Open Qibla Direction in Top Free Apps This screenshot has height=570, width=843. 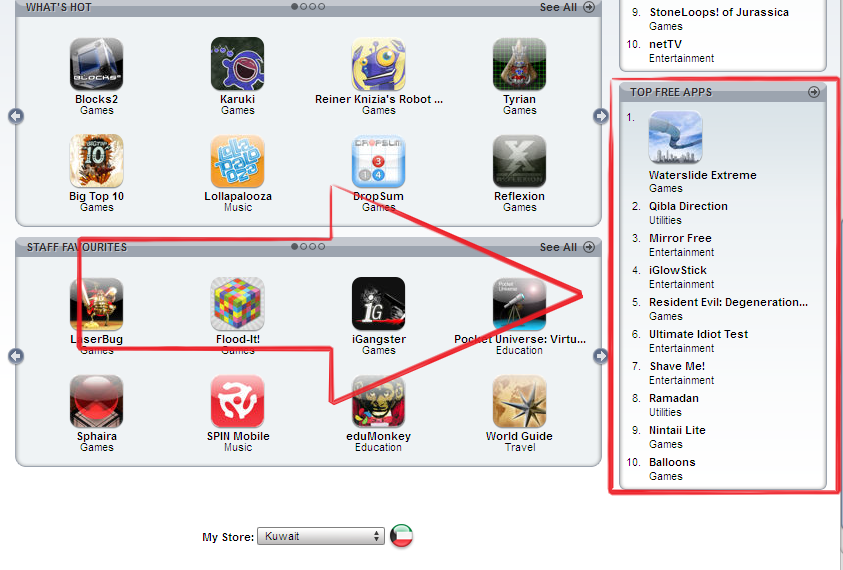click(x=688, y=206)
